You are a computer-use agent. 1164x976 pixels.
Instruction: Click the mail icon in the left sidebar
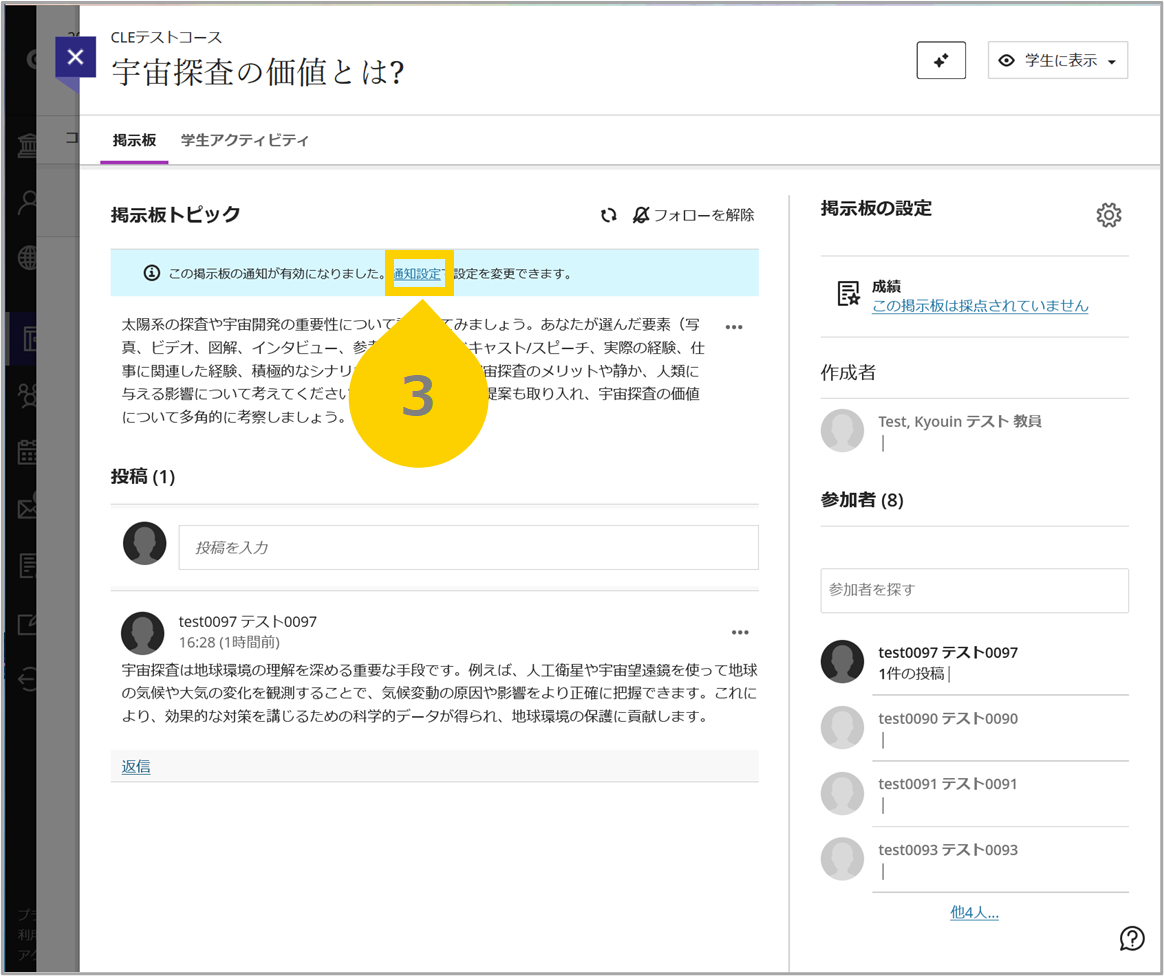tap(28, 508)
